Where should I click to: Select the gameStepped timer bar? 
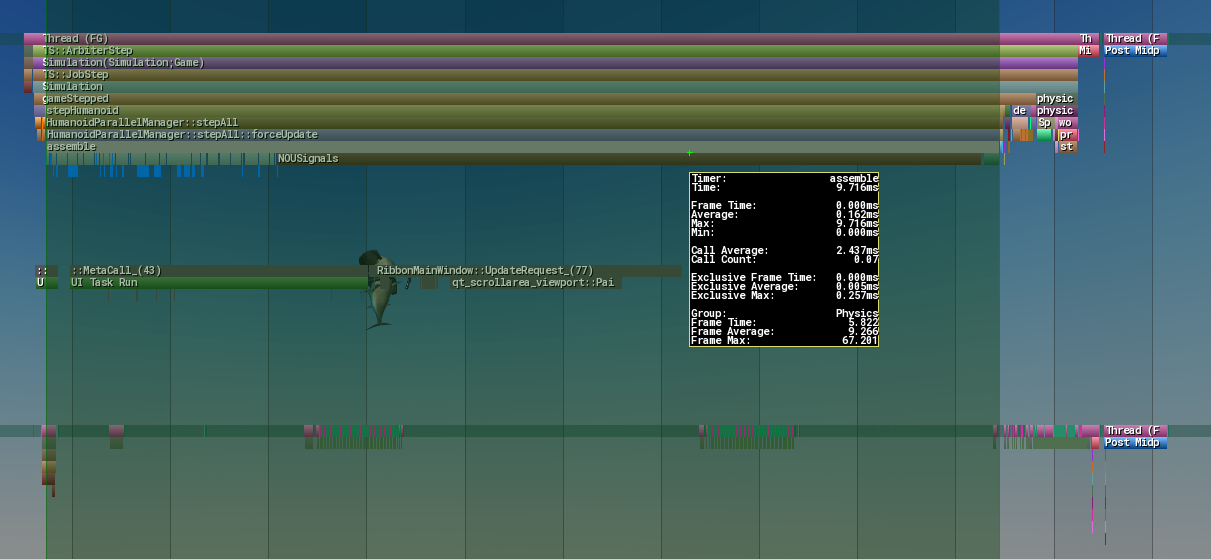click(x=535, y=98)
